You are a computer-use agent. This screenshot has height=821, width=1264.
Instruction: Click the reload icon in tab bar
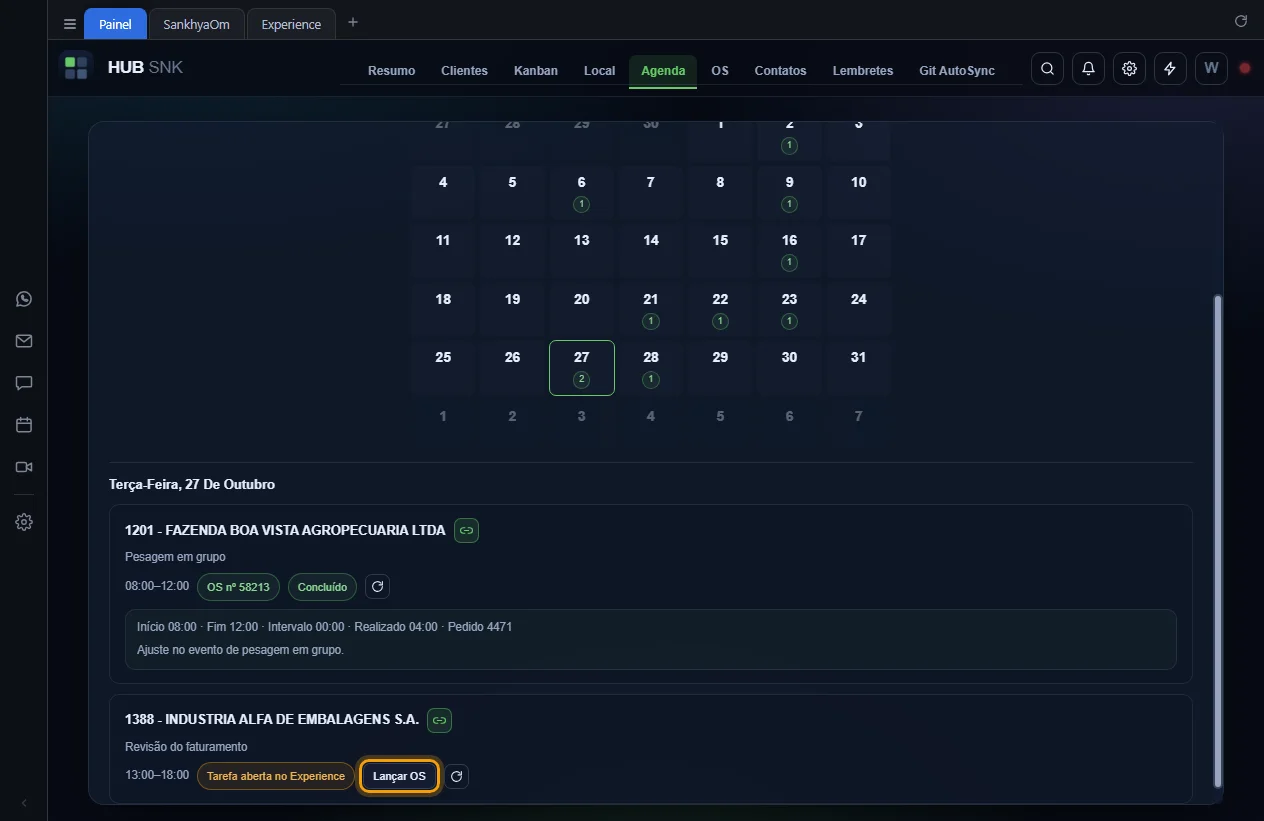(1241, 21)
